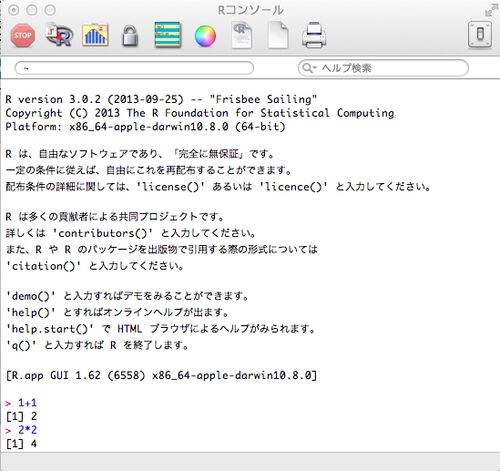This screenshot has height=471, width=500.
Task: Toggle the power switch Quit R icon
Action: click(480, 34)
